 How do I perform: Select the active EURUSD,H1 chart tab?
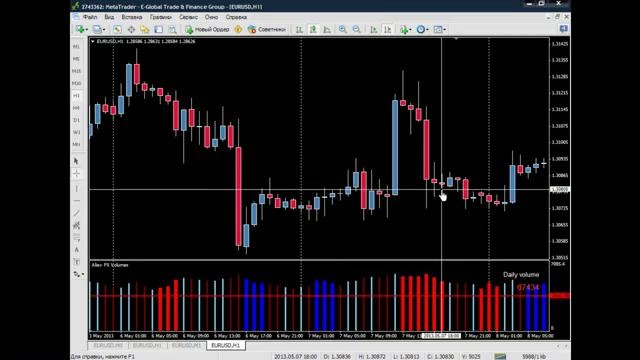(226, 345)
